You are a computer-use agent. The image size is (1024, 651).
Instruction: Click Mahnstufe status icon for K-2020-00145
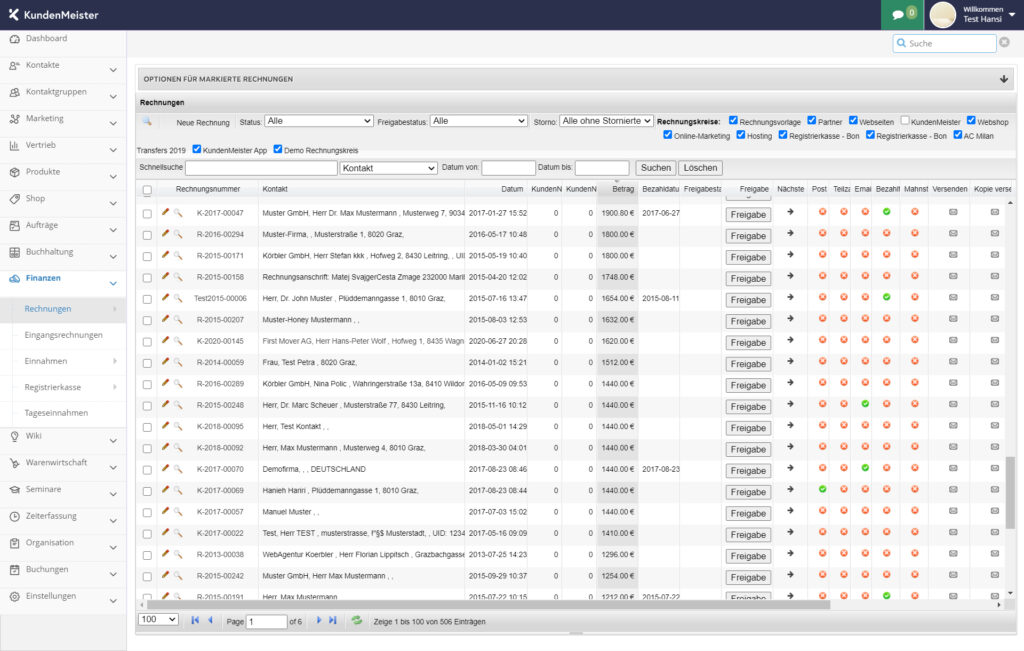pyautogui.click(x=915, y=340)
